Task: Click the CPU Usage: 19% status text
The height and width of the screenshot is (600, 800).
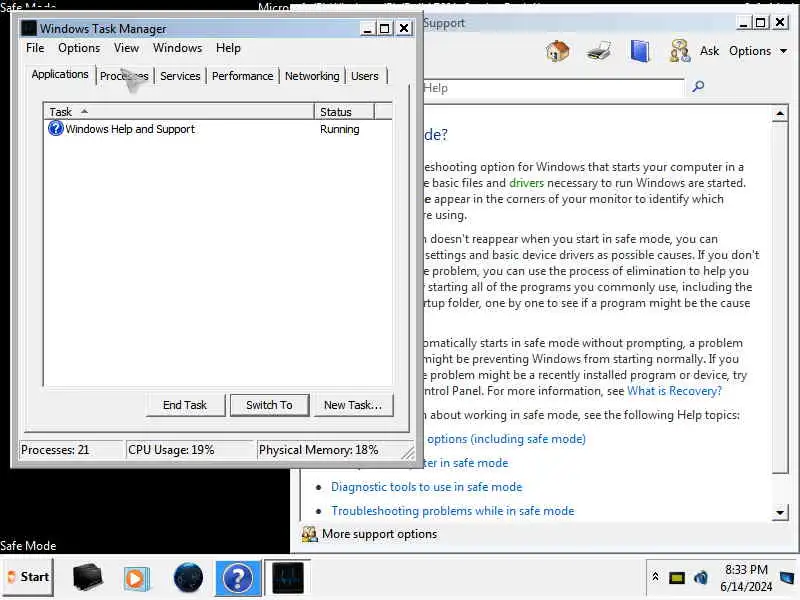Action: click(x=171, y=450)
